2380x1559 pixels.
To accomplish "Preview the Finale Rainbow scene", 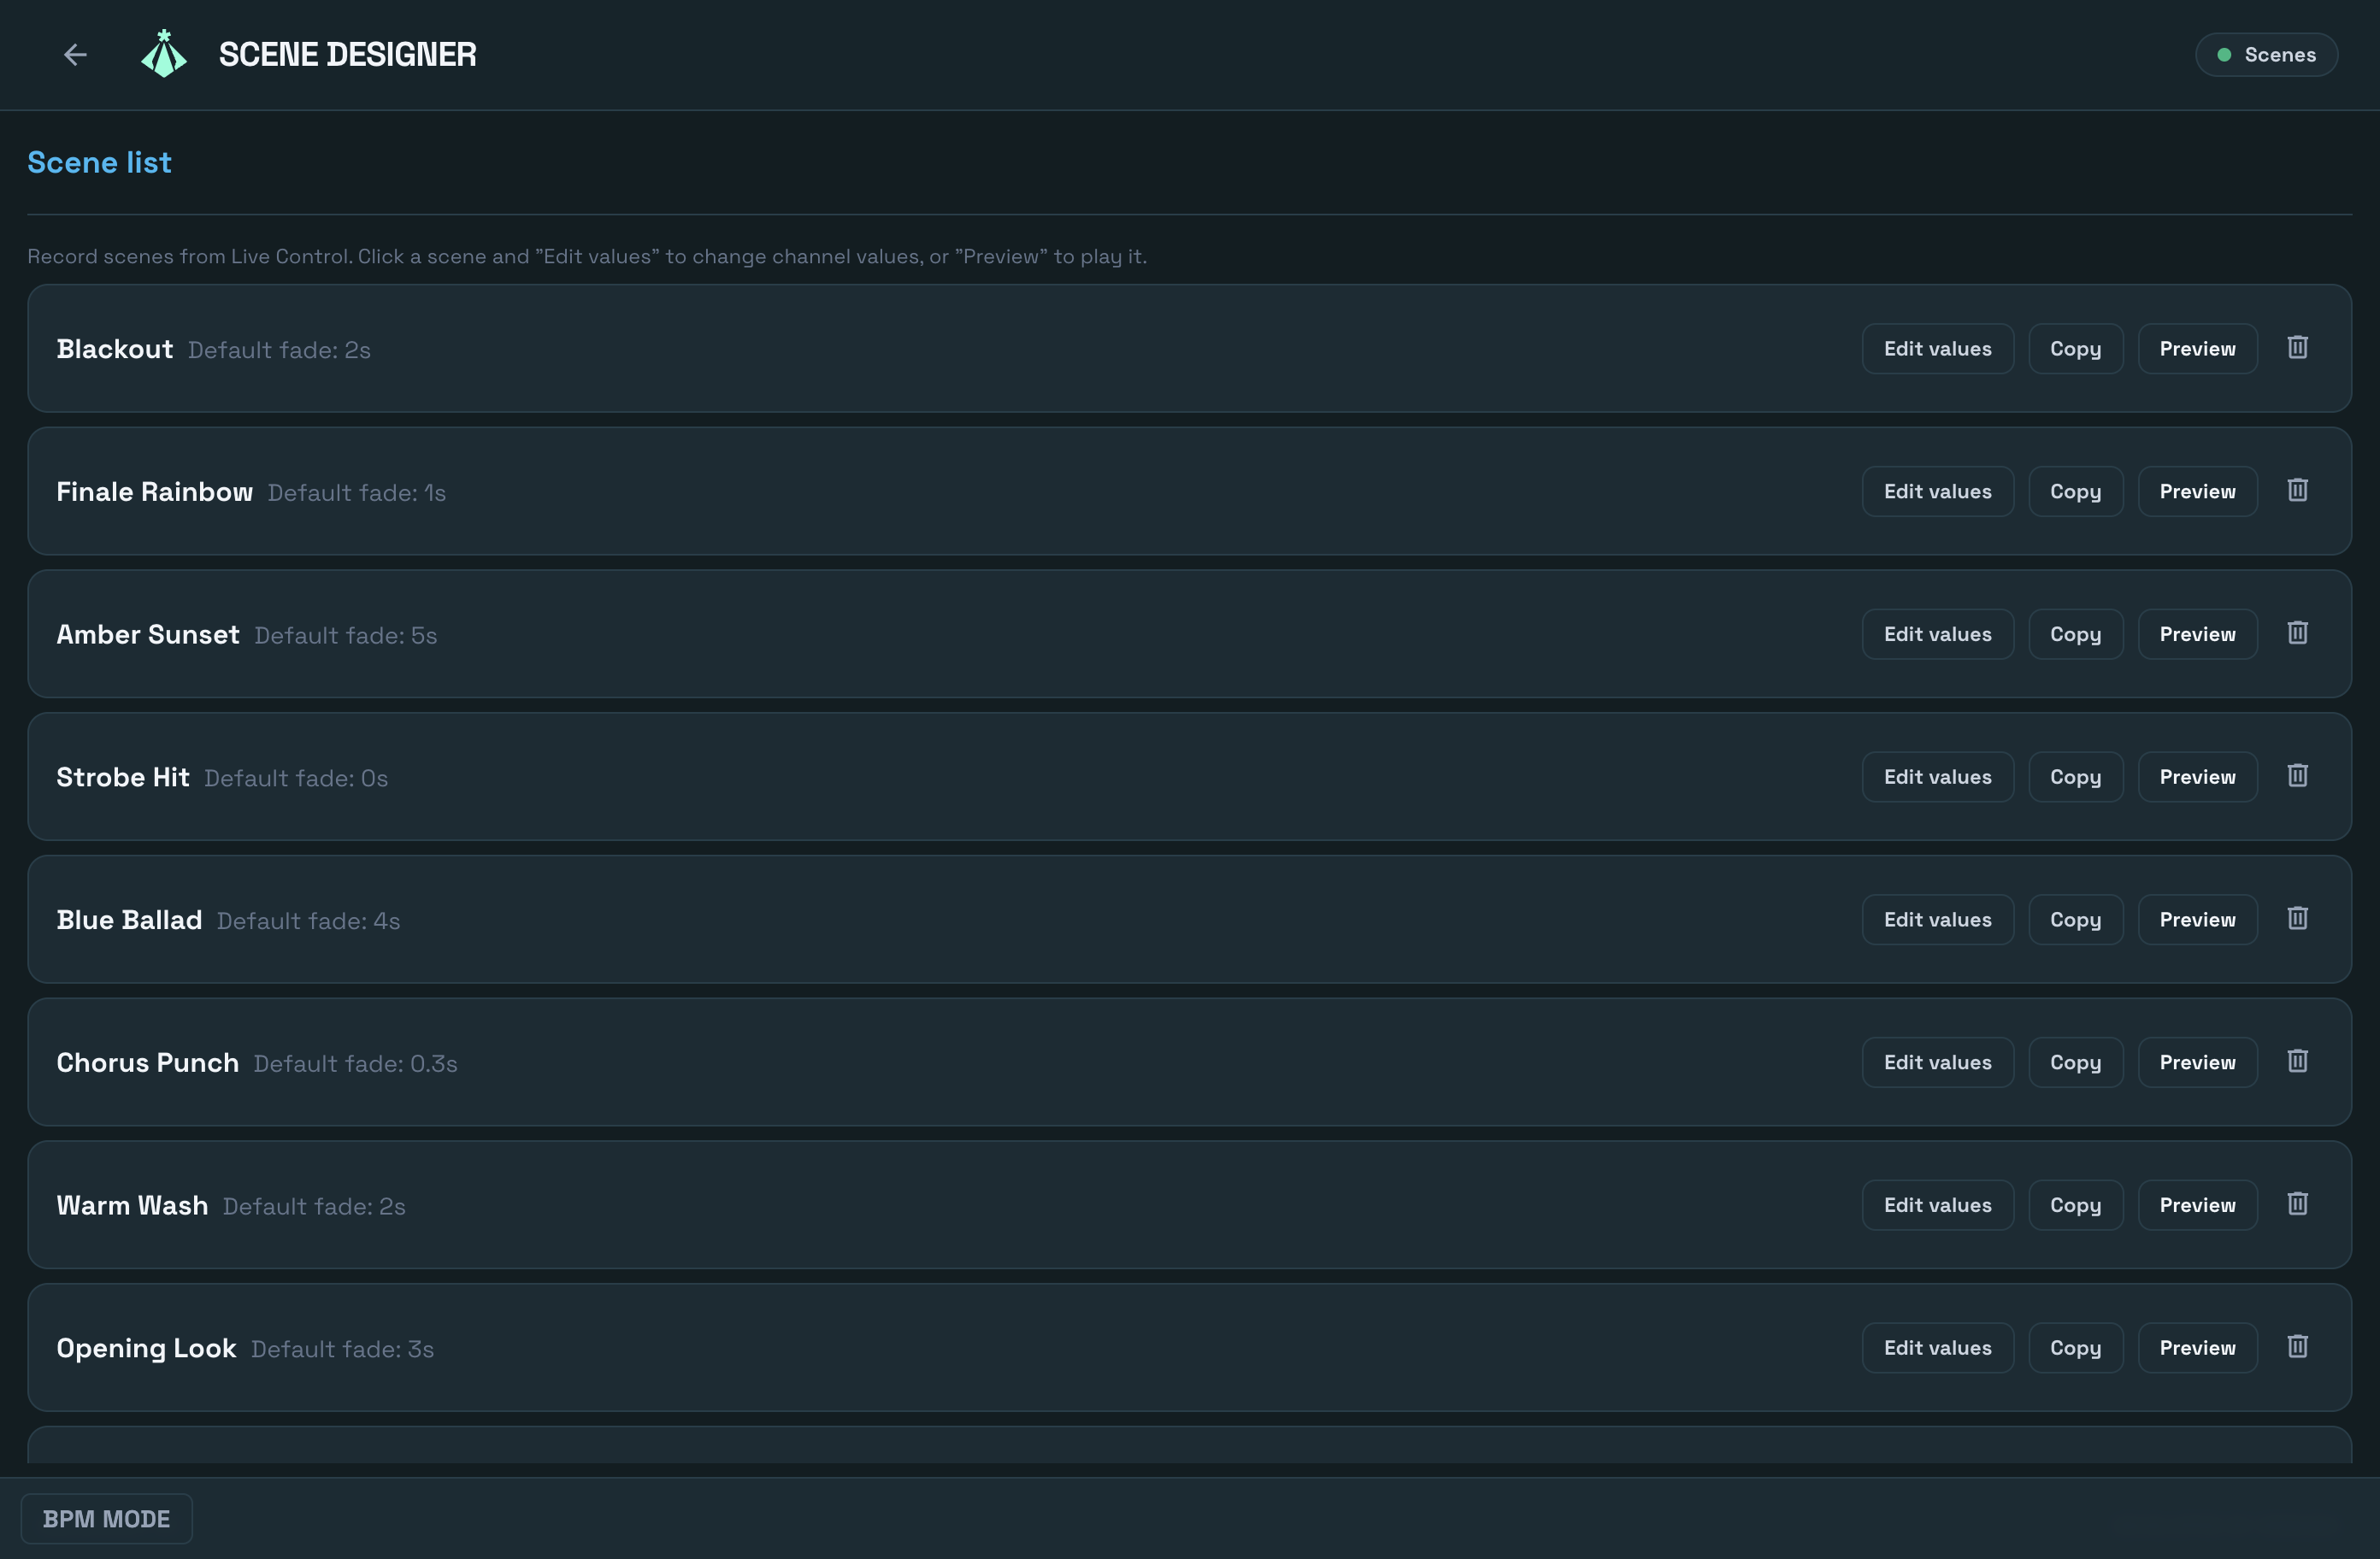I will (x=2197, y=492).
